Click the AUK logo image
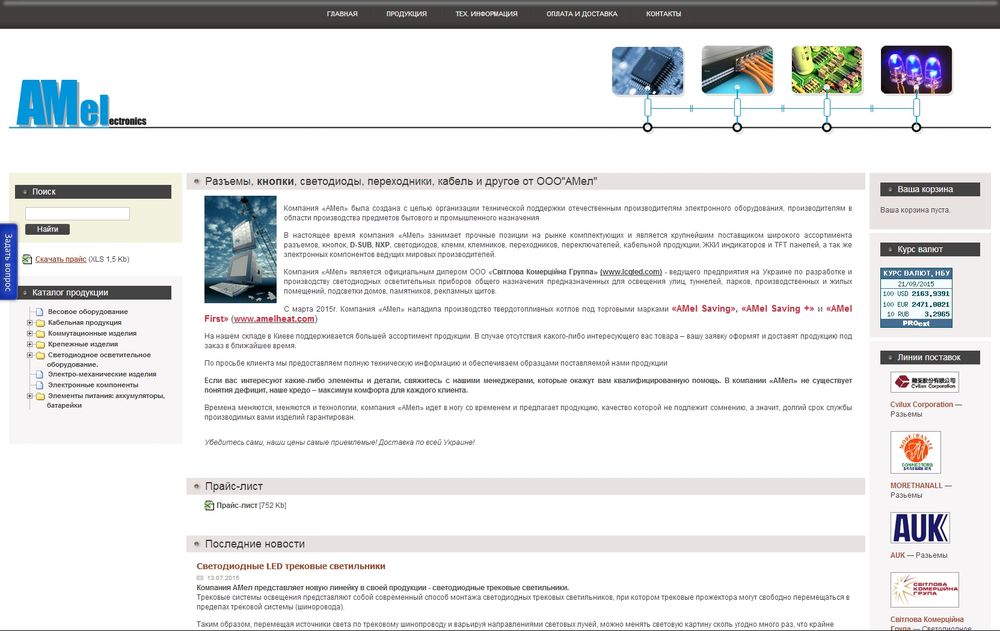Screen dimensions: 1000x631 pos(920,528)
